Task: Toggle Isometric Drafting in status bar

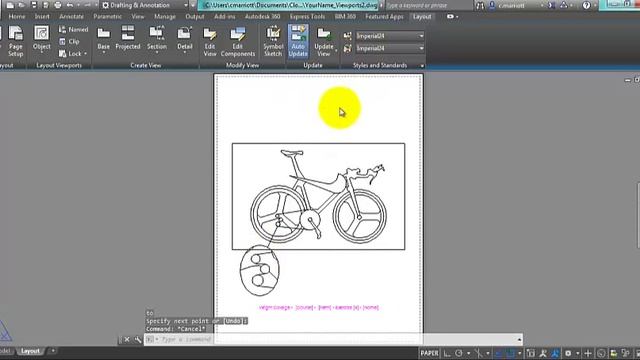Action: 479,353
